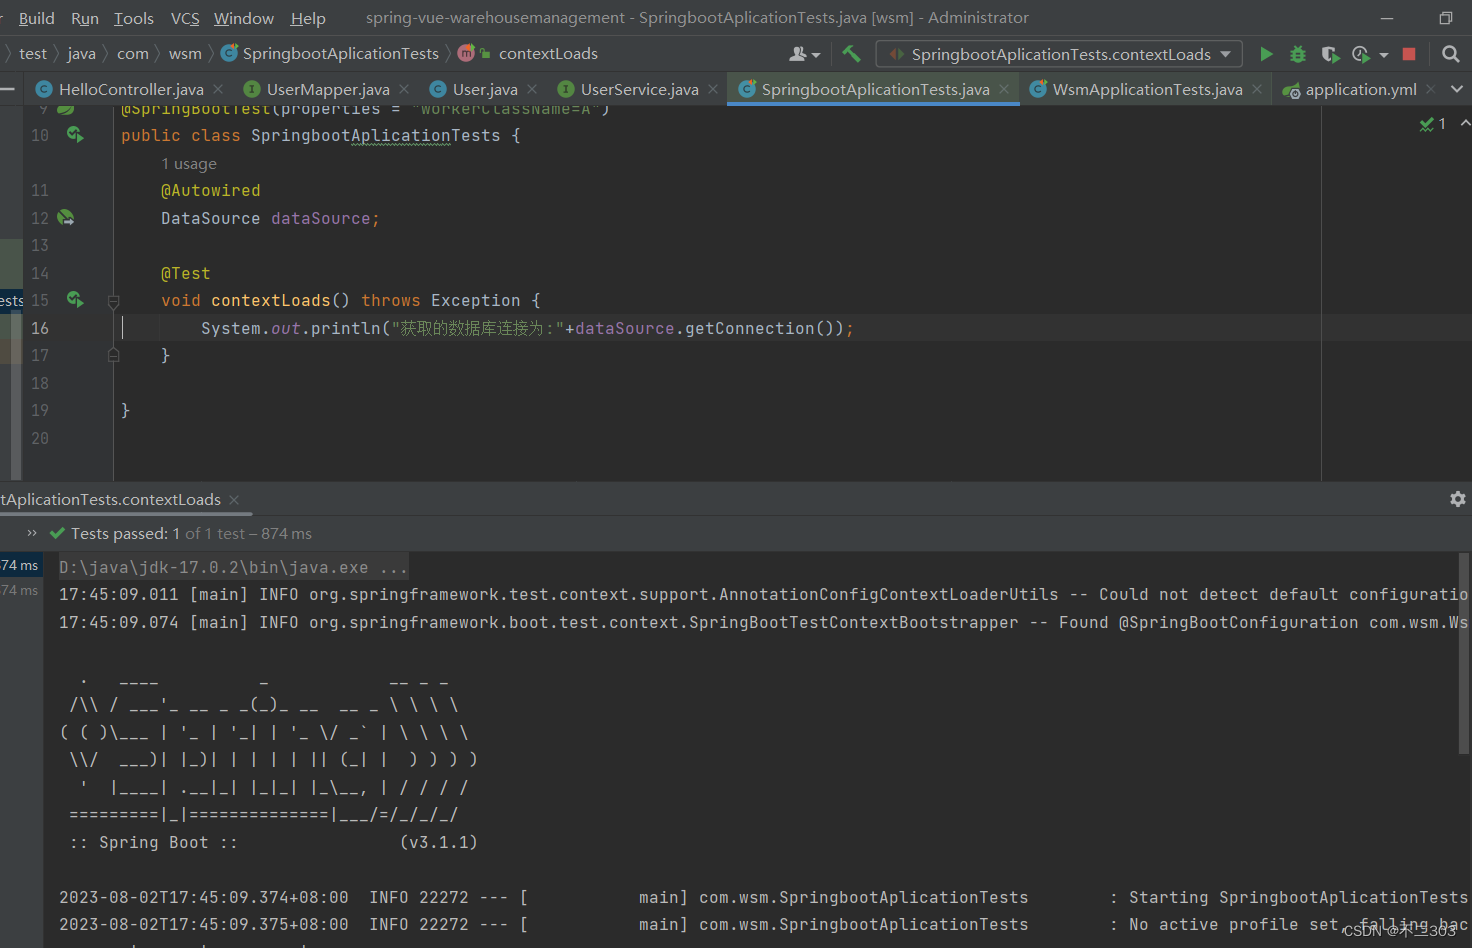Run tests with Coverage
The image size is (1472, 948).
tap(1329, 53)
